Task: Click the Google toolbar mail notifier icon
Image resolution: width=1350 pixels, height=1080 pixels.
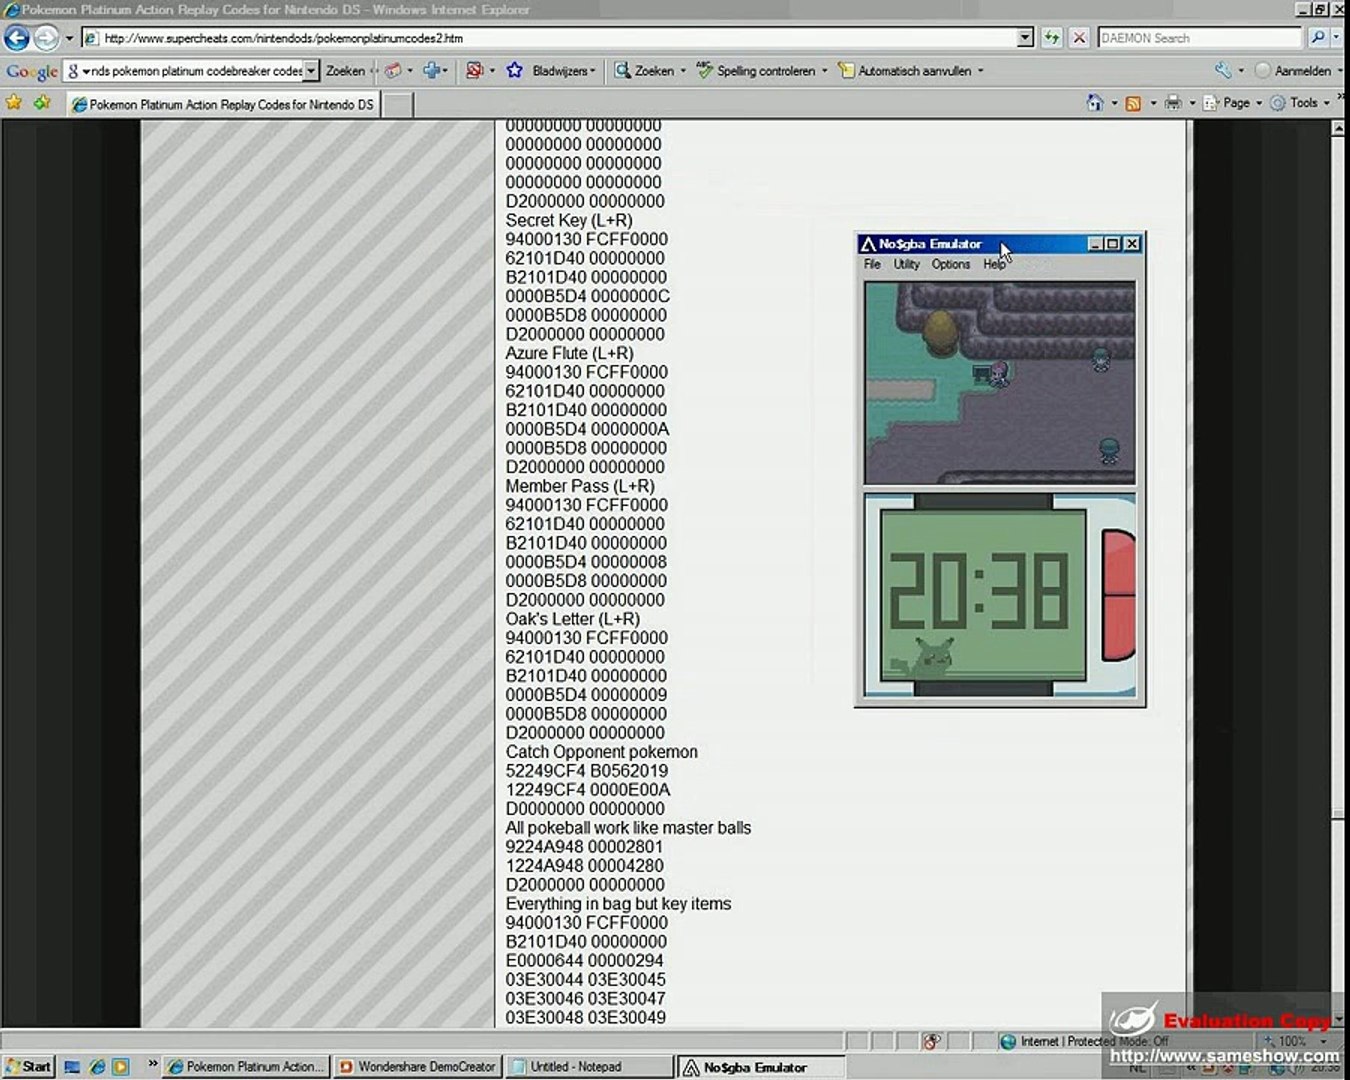Action: coord(393,71)
